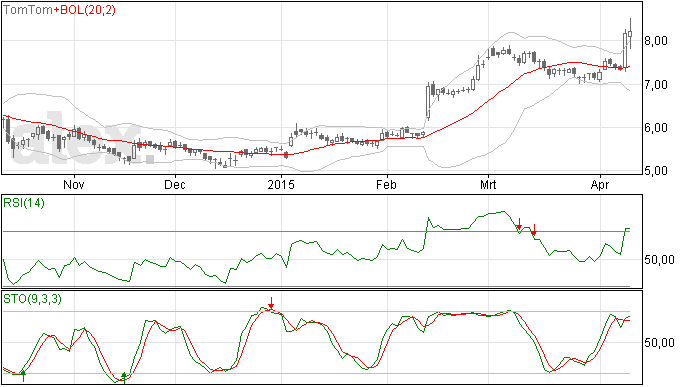Click the first green buy arrow on stochastic
This screenshot has width=690, height=387.
tap(23, 376)
